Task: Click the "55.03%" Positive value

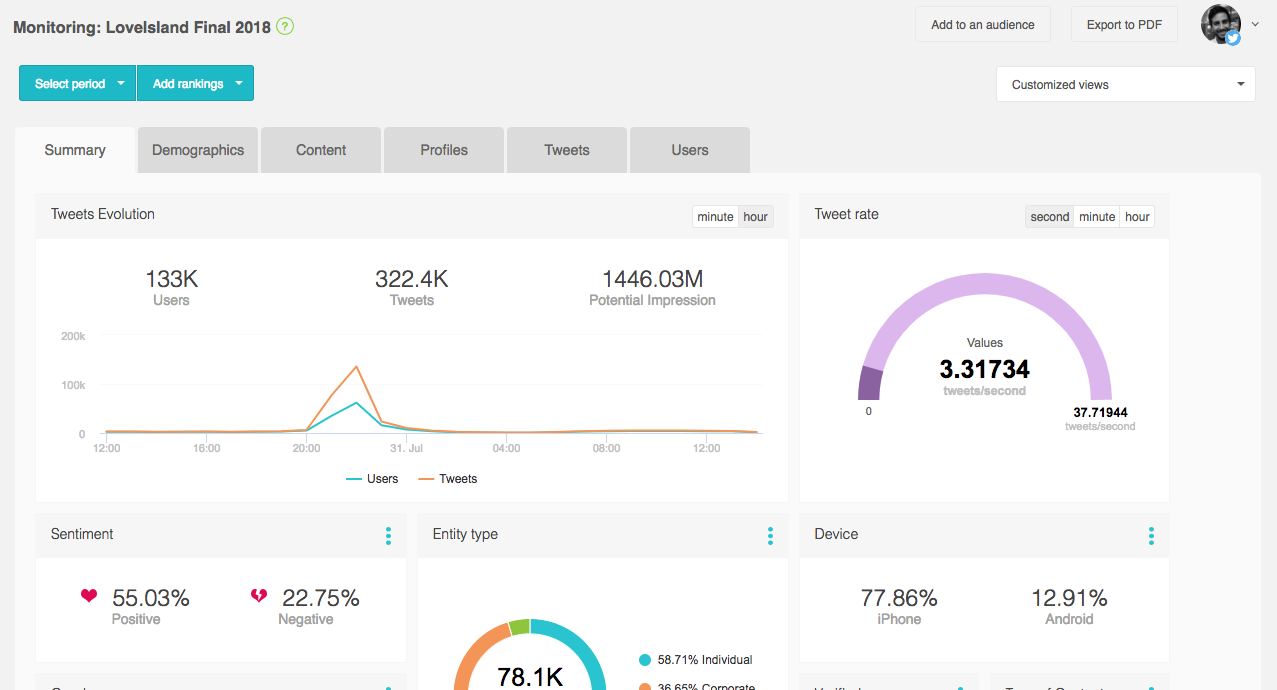Action: (x=151, y=598)
